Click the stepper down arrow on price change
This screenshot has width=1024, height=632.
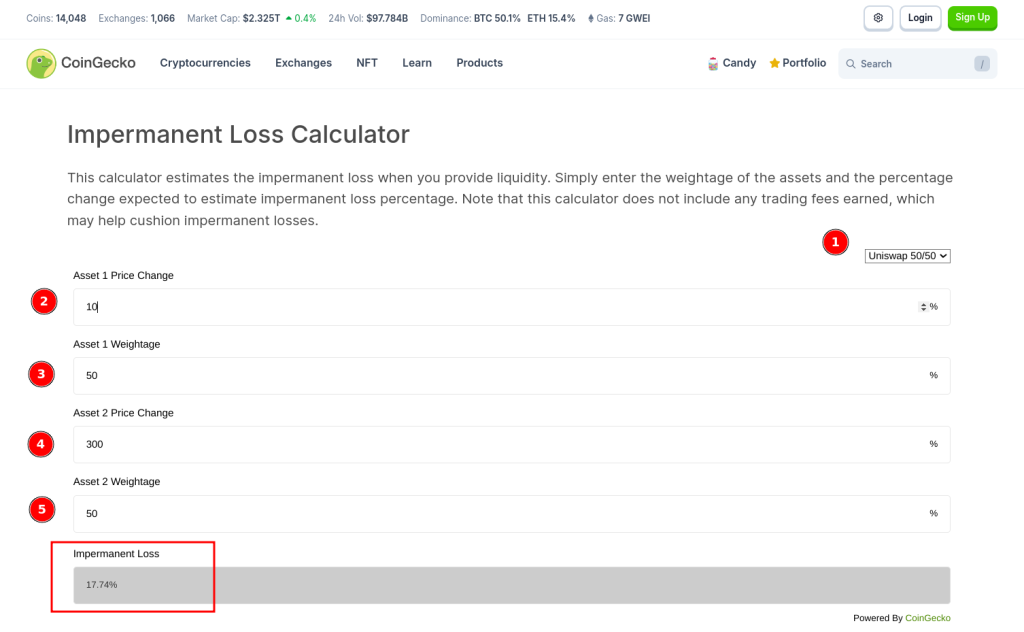pos(924,310)
